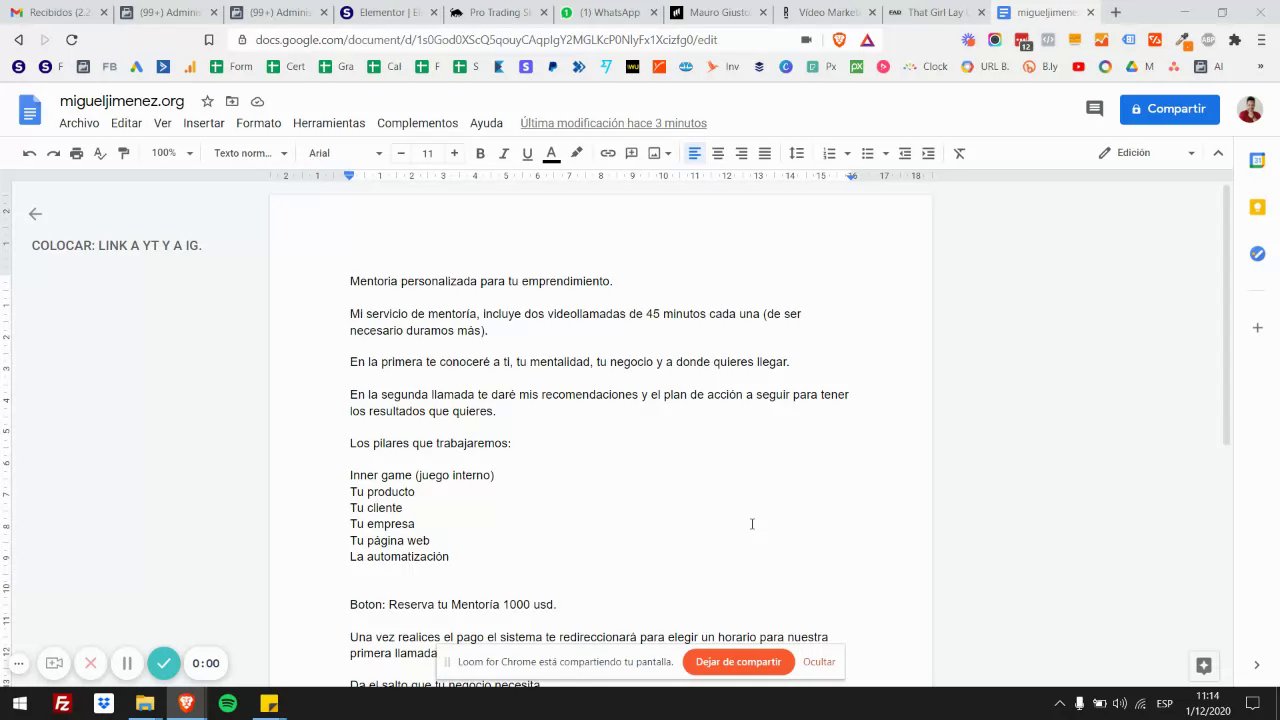The height and width of the screenshot is (720, 1280).
Task: Justify the text alignment
Action: click(x=765, y=153)
